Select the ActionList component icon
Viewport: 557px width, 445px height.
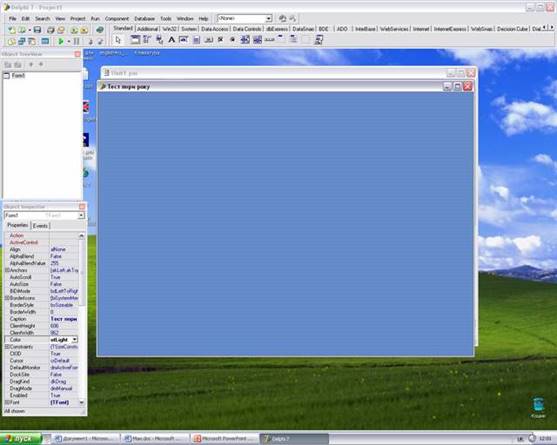(x=319, y=40)
